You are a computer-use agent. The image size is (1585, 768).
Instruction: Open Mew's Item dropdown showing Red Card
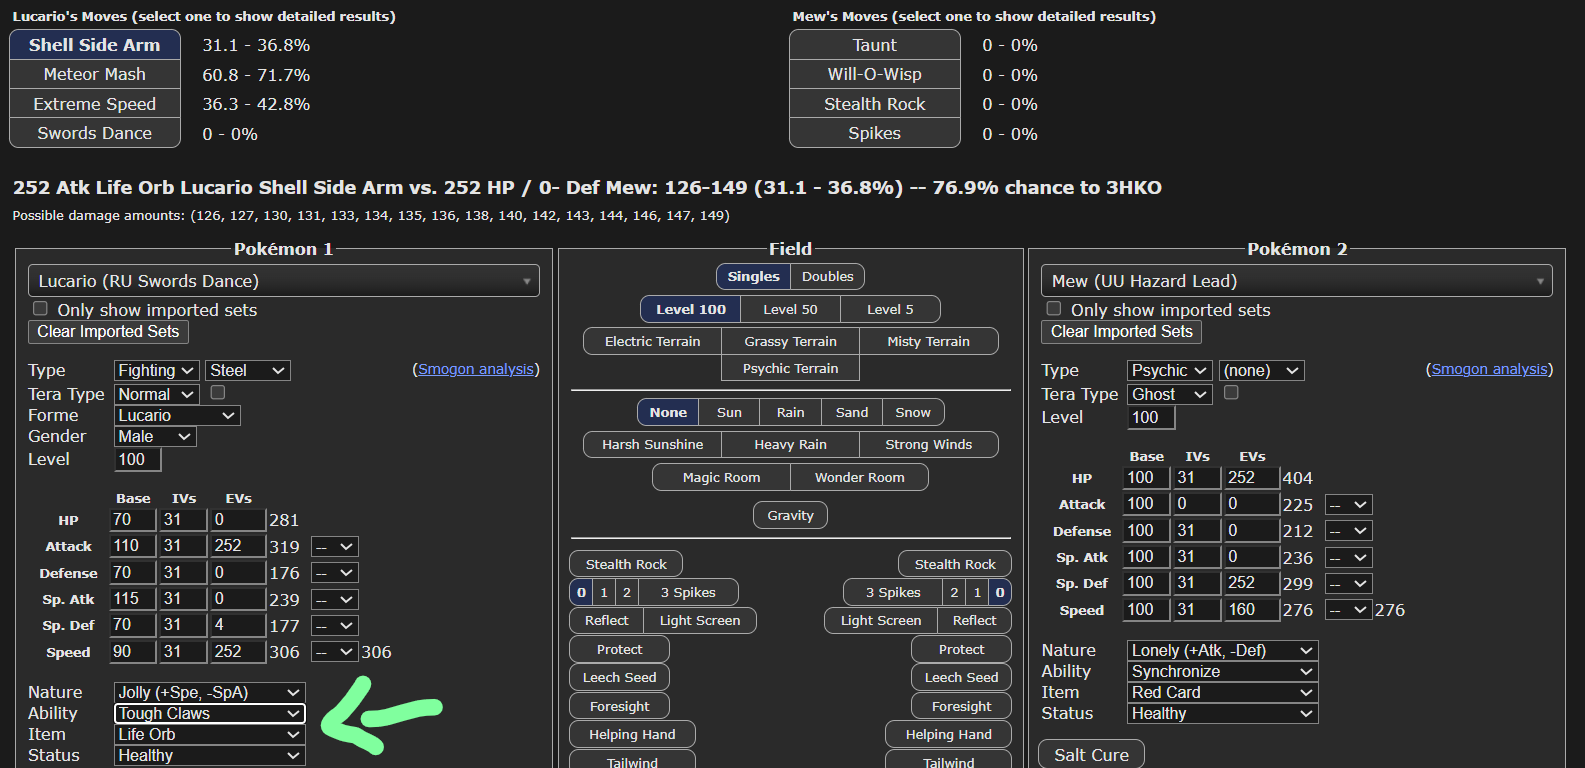point(1221,693)
